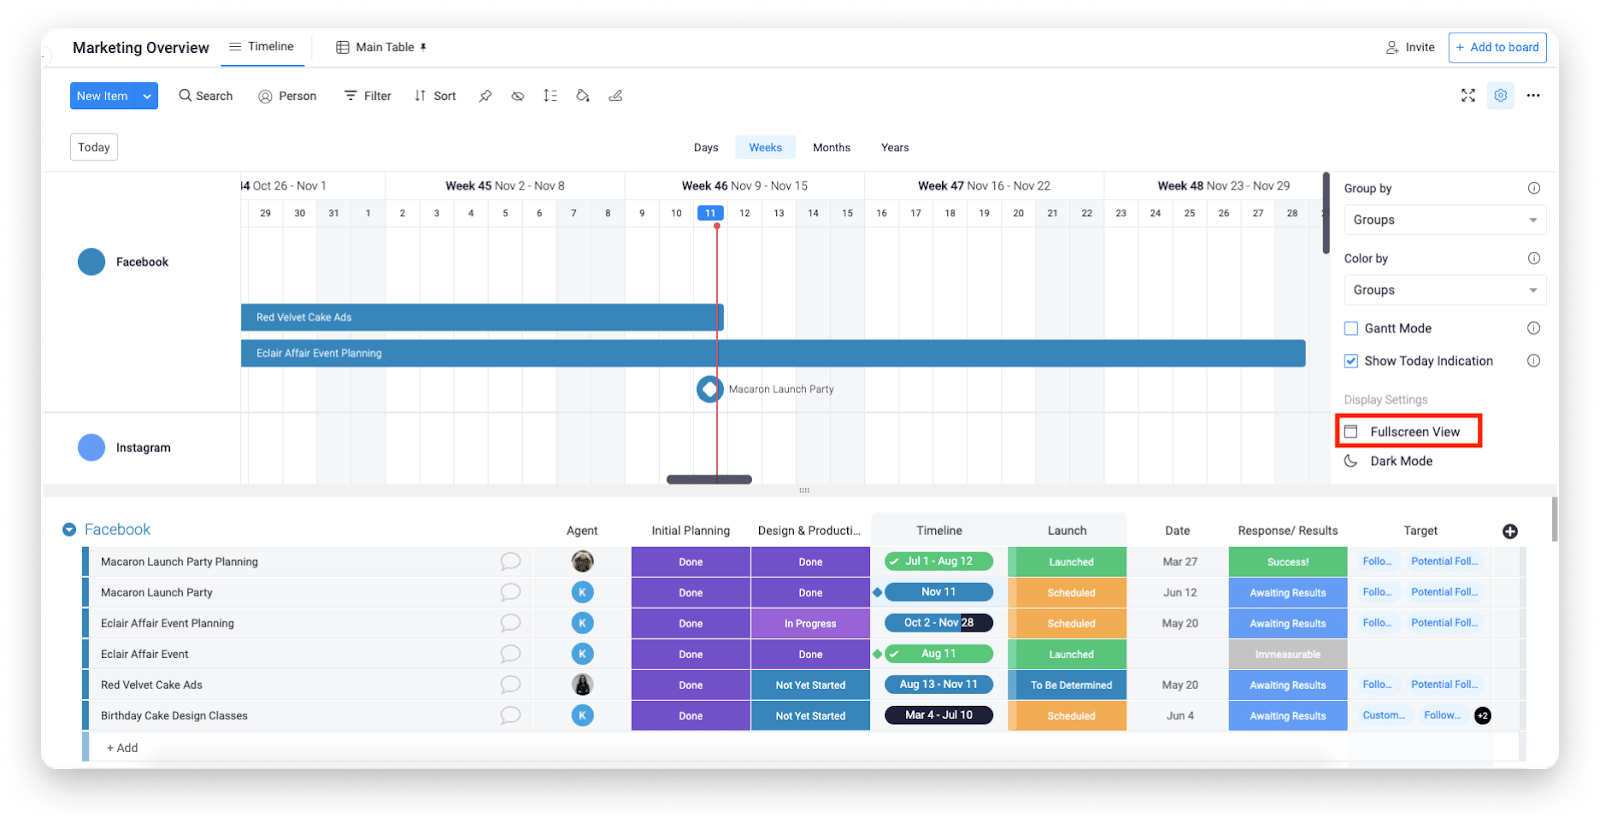The width and height of the screenshot is (1600, 823).
Task: Click Color by info icon
Action: pyautogui.click(x=1534, y=258)
